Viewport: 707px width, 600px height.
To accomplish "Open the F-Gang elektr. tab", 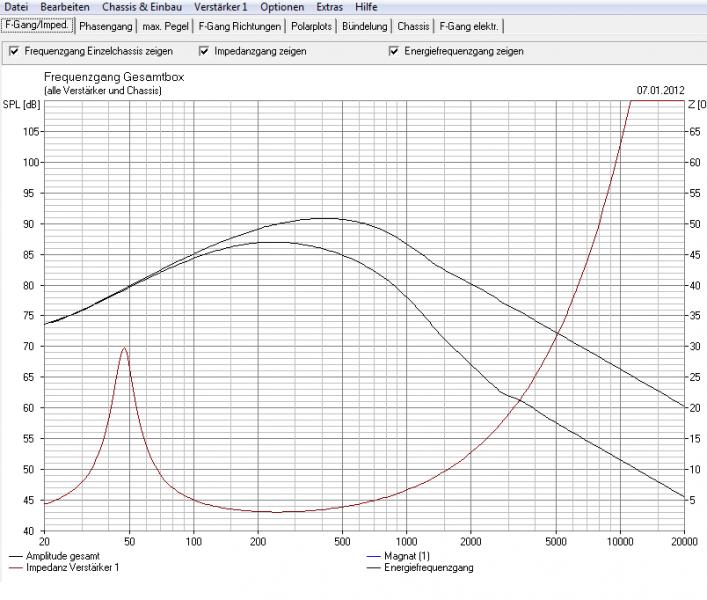I will point(470,26).
